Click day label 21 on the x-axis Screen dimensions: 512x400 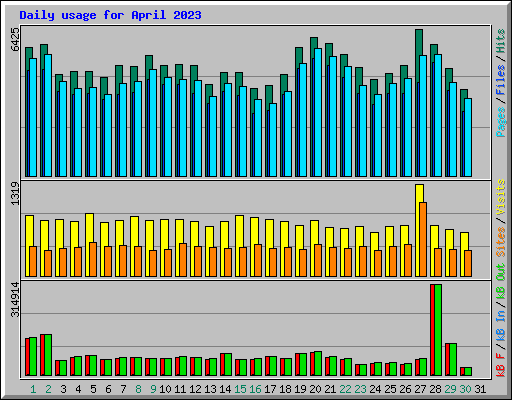[x=330, y=389]
